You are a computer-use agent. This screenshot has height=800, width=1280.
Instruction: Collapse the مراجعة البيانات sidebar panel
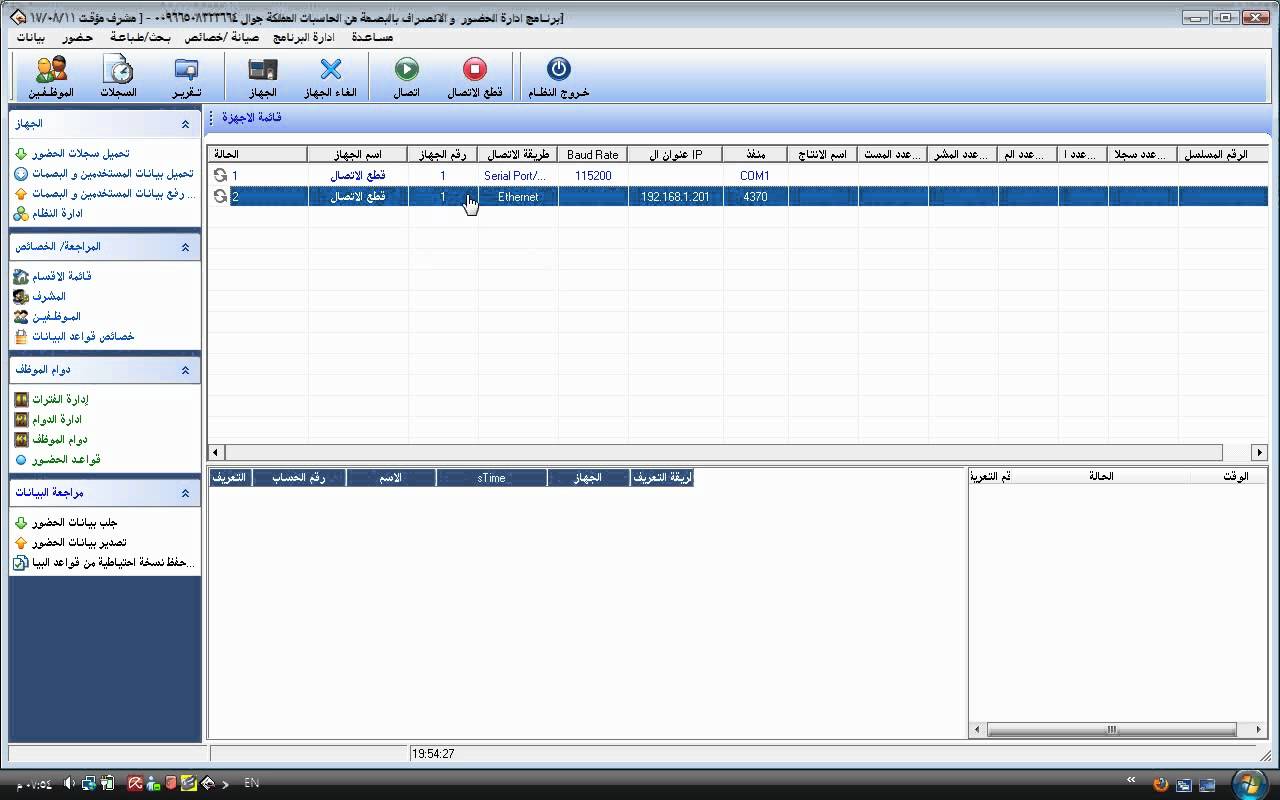pos(185,493)
